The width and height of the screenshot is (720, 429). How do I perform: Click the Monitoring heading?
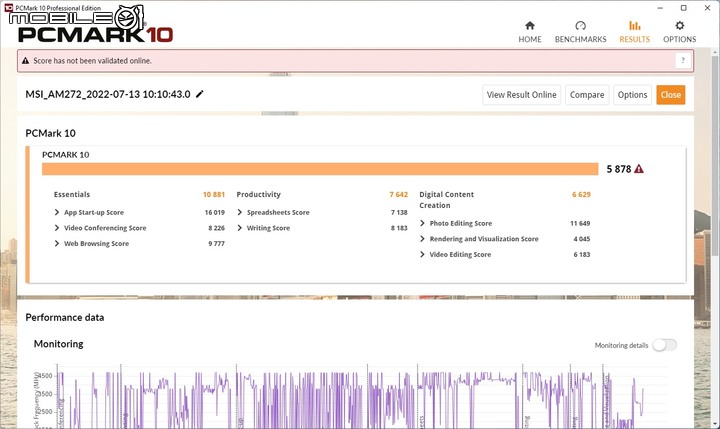click(59, 344)
